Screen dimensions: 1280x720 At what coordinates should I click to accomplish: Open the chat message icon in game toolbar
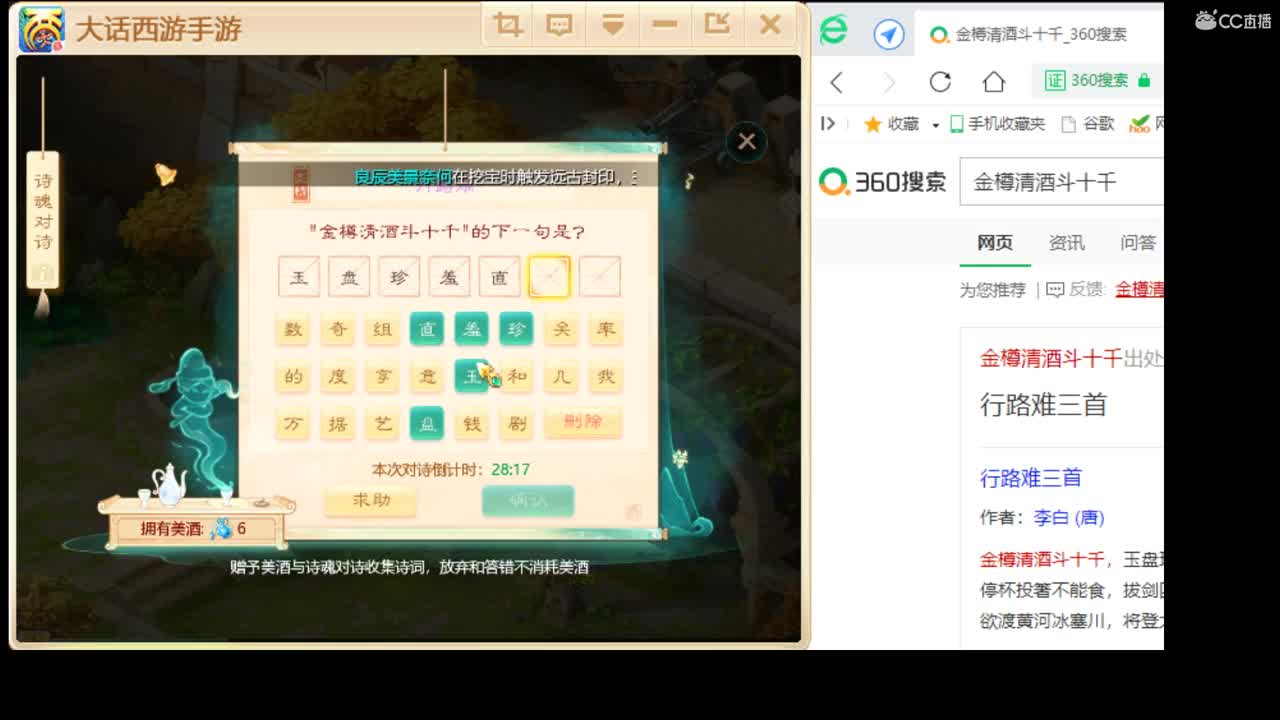tap(560, 25)
